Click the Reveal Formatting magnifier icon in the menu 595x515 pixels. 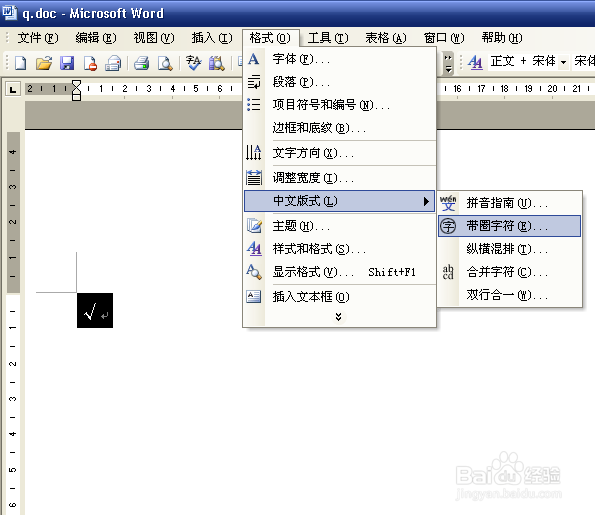point(253,272)
